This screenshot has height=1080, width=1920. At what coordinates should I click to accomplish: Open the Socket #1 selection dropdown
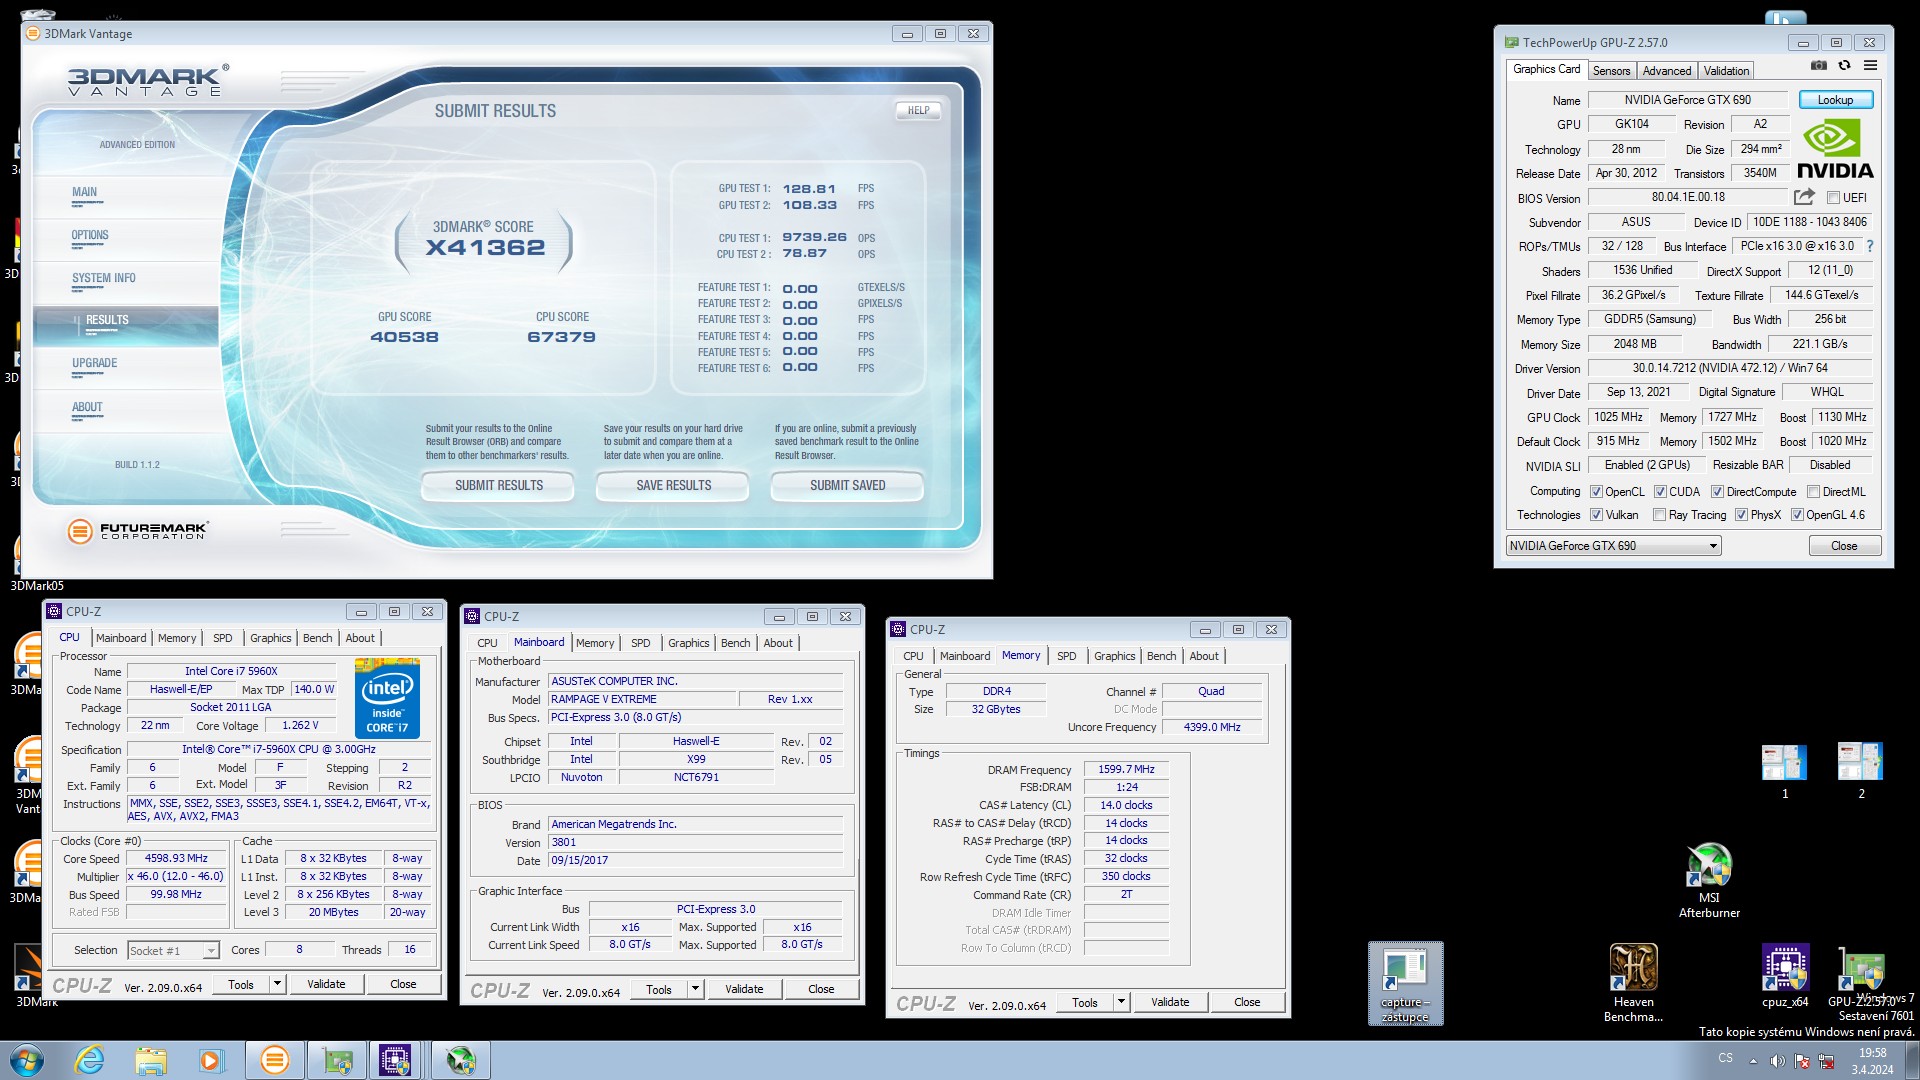point(173,950)
